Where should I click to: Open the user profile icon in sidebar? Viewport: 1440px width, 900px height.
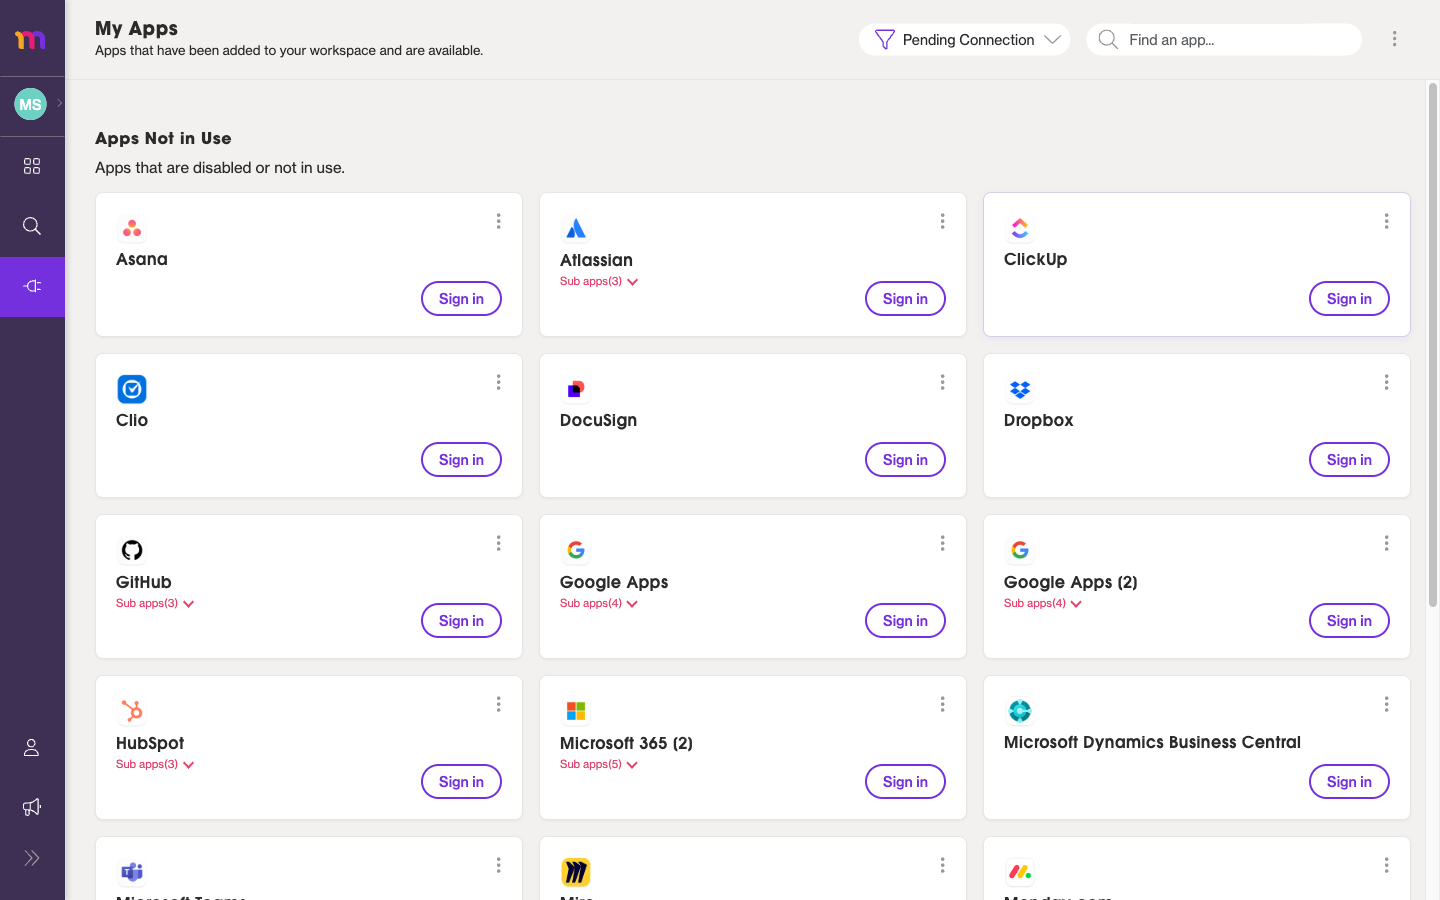32,747
